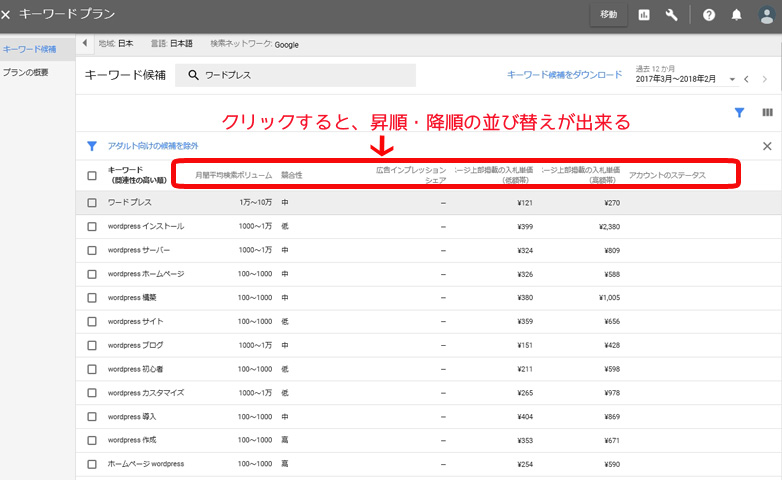
Task: Click the 1万～10万 search volume cell
Action: pos(255,203)
